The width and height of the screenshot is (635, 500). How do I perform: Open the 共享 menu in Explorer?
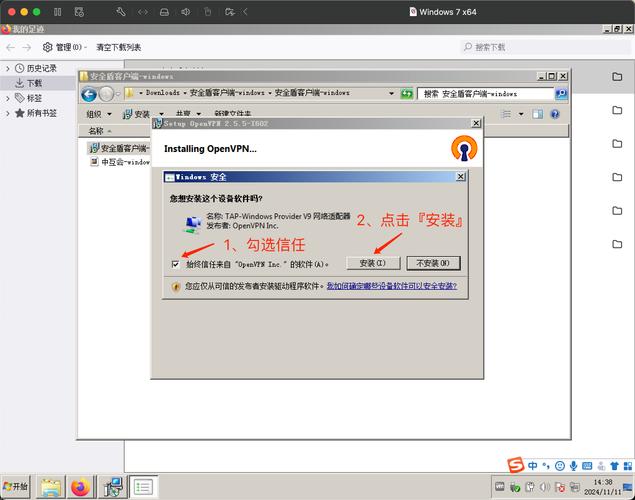188,114
